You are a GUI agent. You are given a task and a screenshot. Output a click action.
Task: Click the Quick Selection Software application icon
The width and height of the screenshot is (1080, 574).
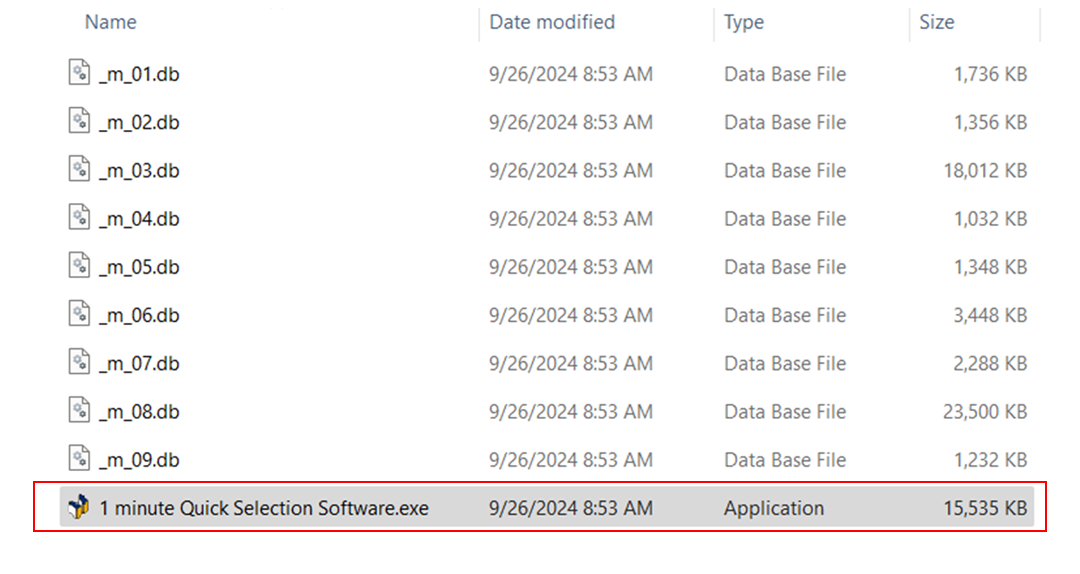79,508
